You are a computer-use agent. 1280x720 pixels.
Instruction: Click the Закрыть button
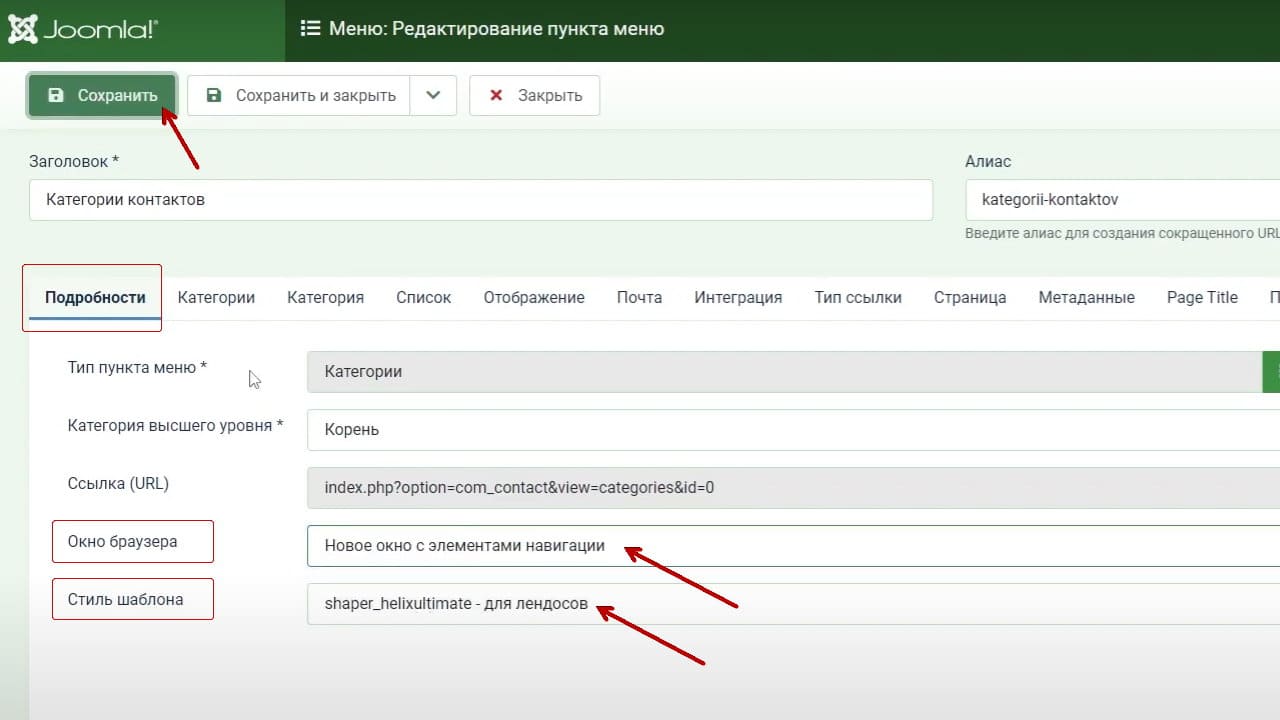(x=535, y=96)
